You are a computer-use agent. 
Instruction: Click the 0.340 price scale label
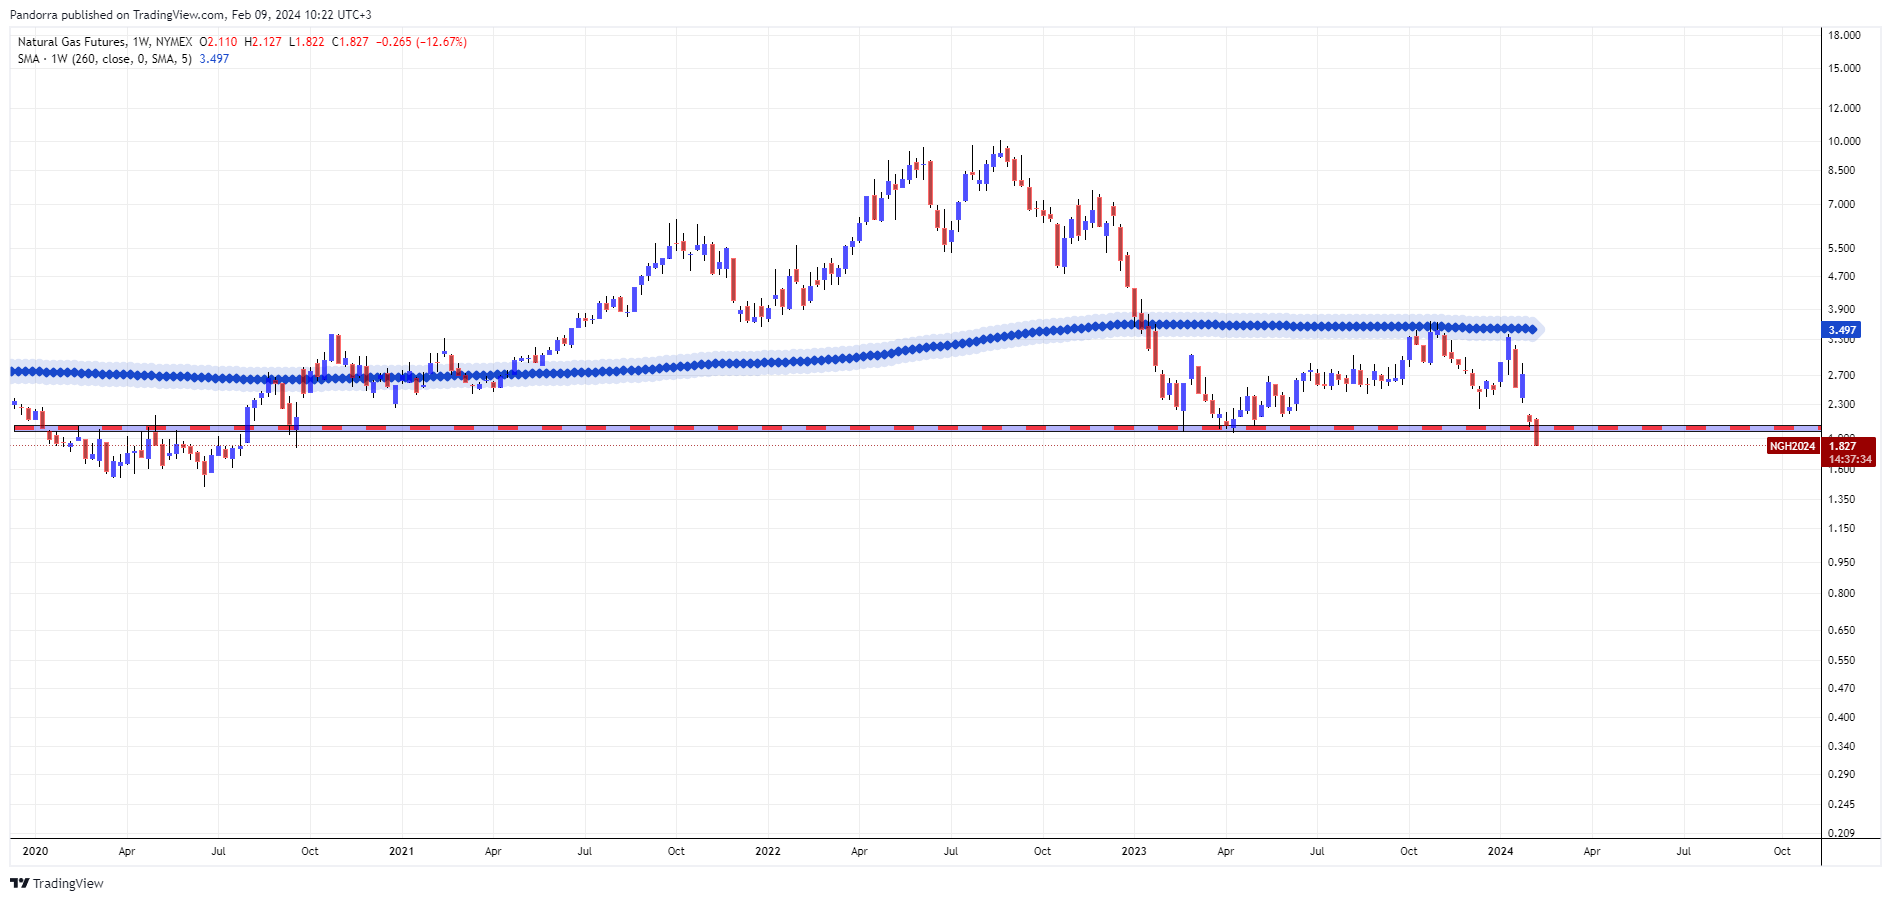[x=1841, y=746]
